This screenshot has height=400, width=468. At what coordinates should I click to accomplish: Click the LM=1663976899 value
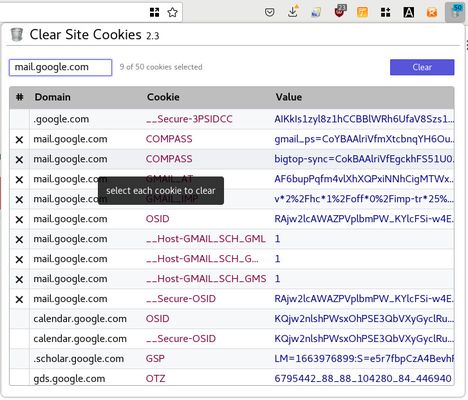364,359
